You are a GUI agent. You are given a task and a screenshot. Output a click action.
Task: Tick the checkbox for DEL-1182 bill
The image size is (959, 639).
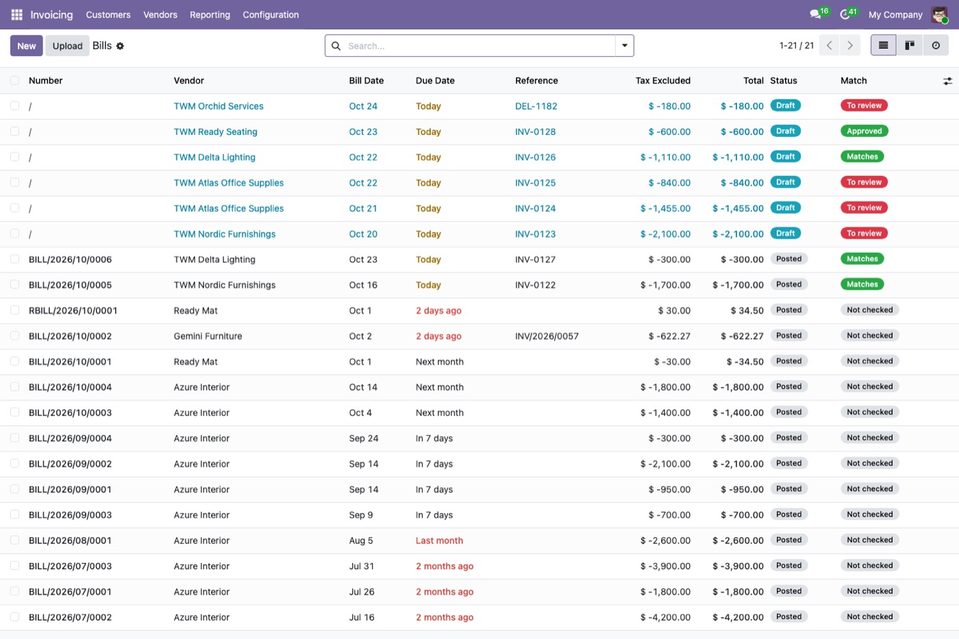coord(15,106)
